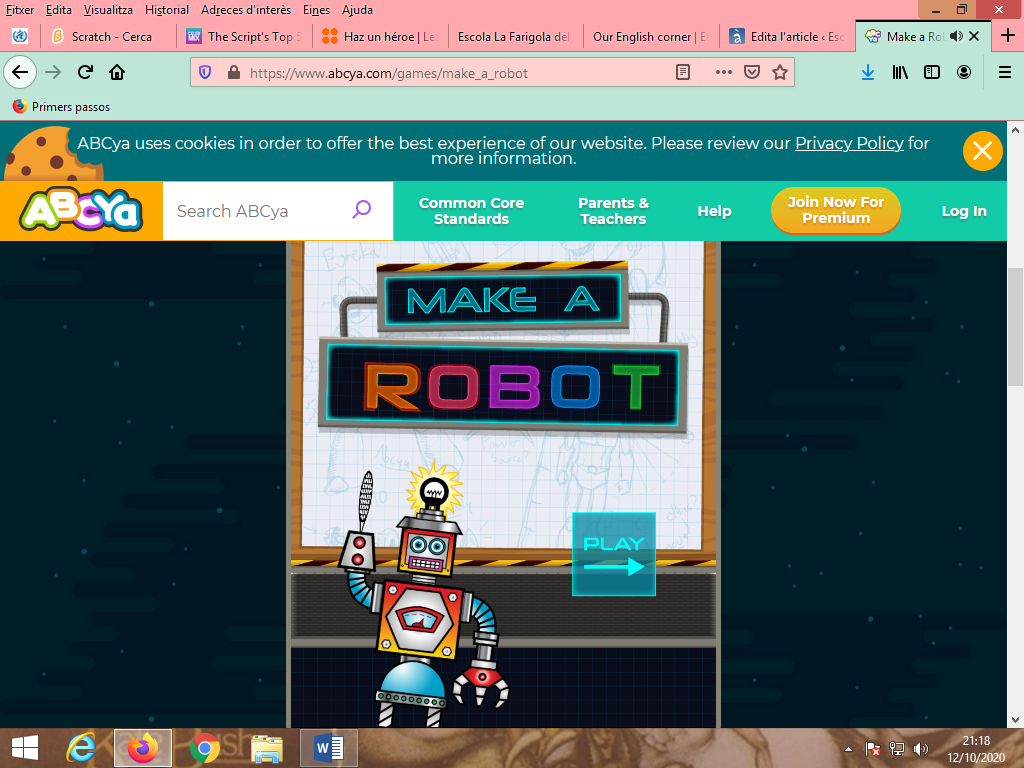Reload the page with the refresh icon
The height and width of the screenshot is (768, 1024).
pos(85,72)
